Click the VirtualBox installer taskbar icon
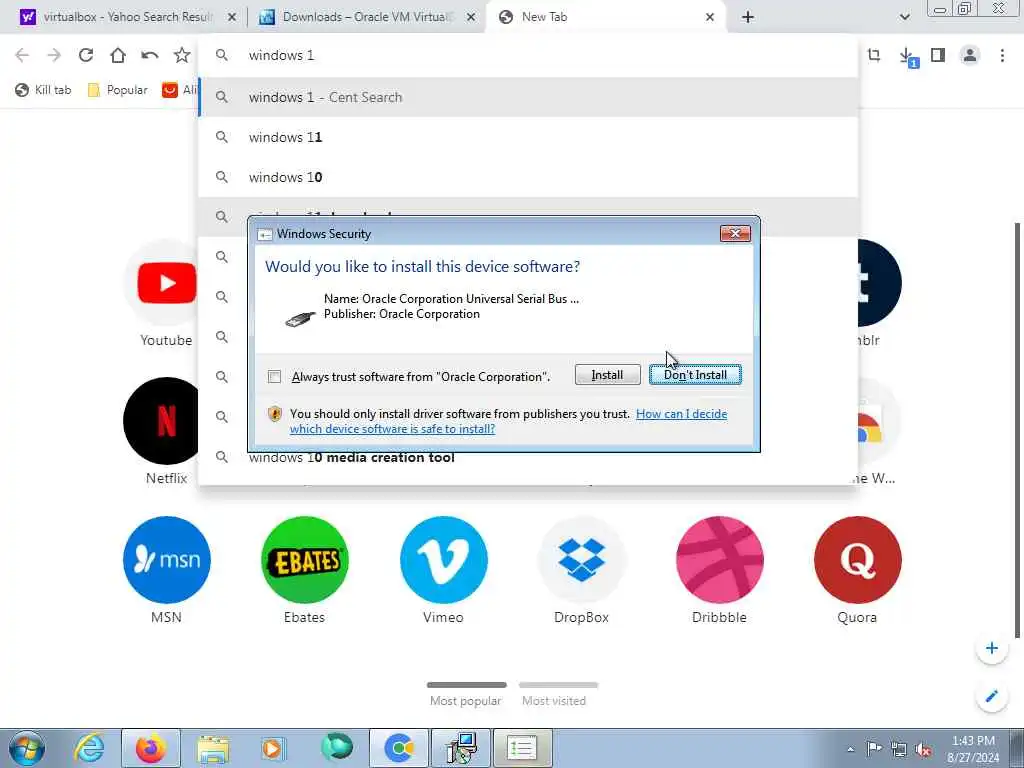1024x768 pixels. [462, 748]
